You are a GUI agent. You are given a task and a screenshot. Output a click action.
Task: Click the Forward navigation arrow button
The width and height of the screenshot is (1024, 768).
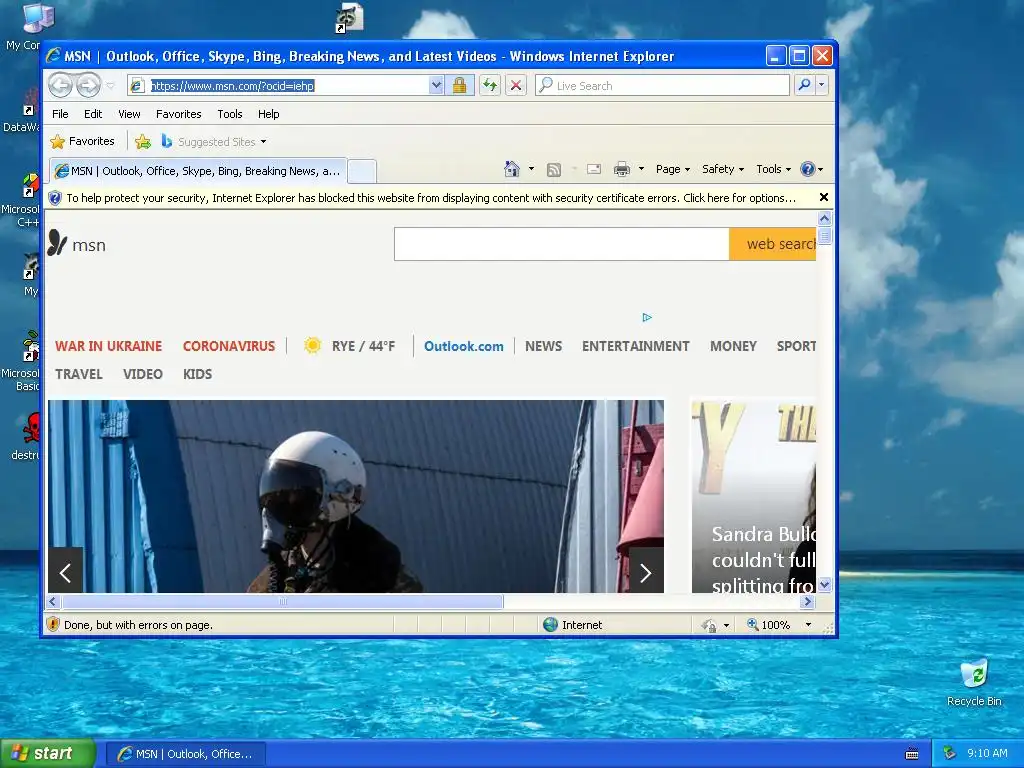point(88,85)
